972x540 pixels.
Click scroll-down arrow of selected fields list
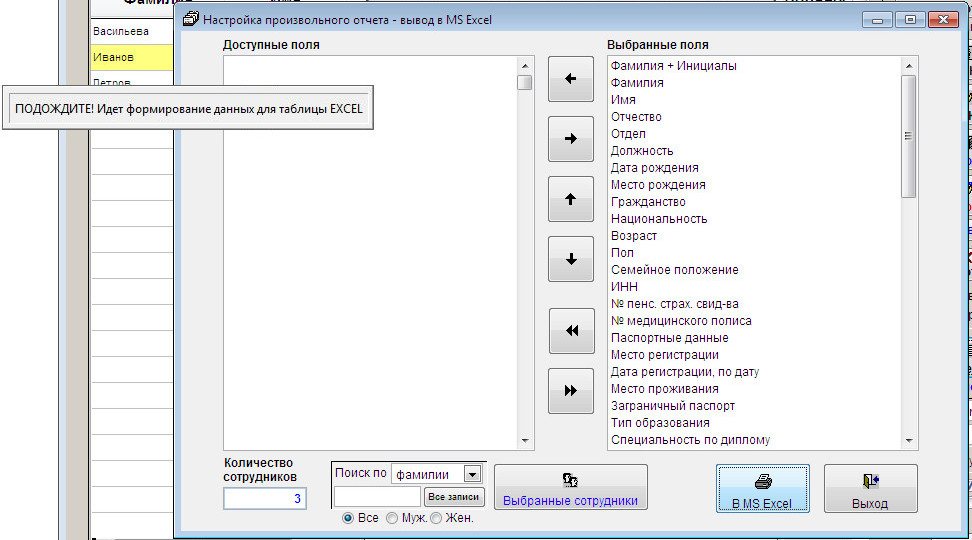(909, 441)
